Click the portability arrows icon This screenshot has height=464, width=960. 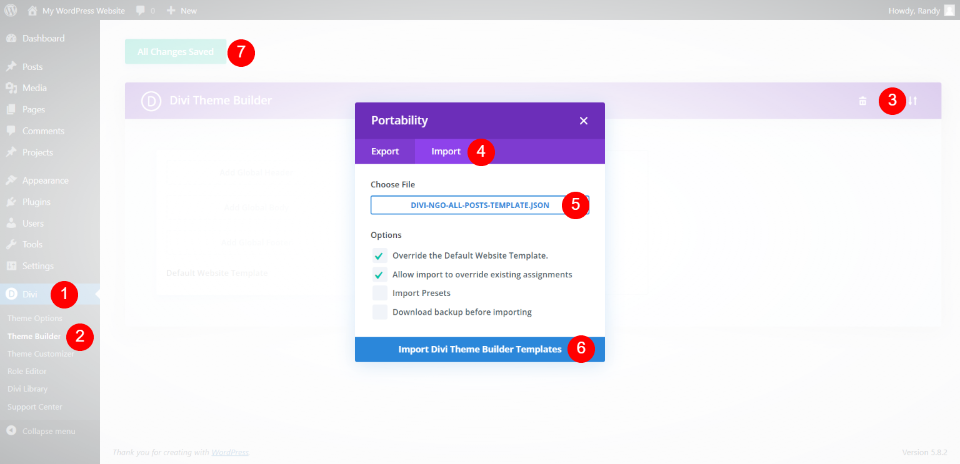pos(913,101)
